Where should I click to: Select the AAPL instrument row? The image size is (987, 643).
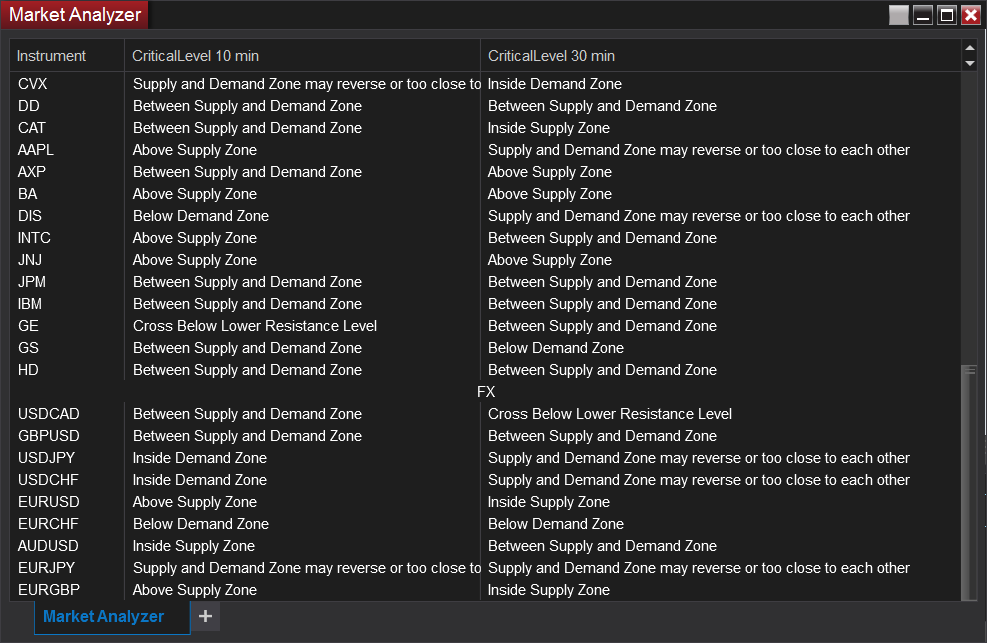point(485,150)
